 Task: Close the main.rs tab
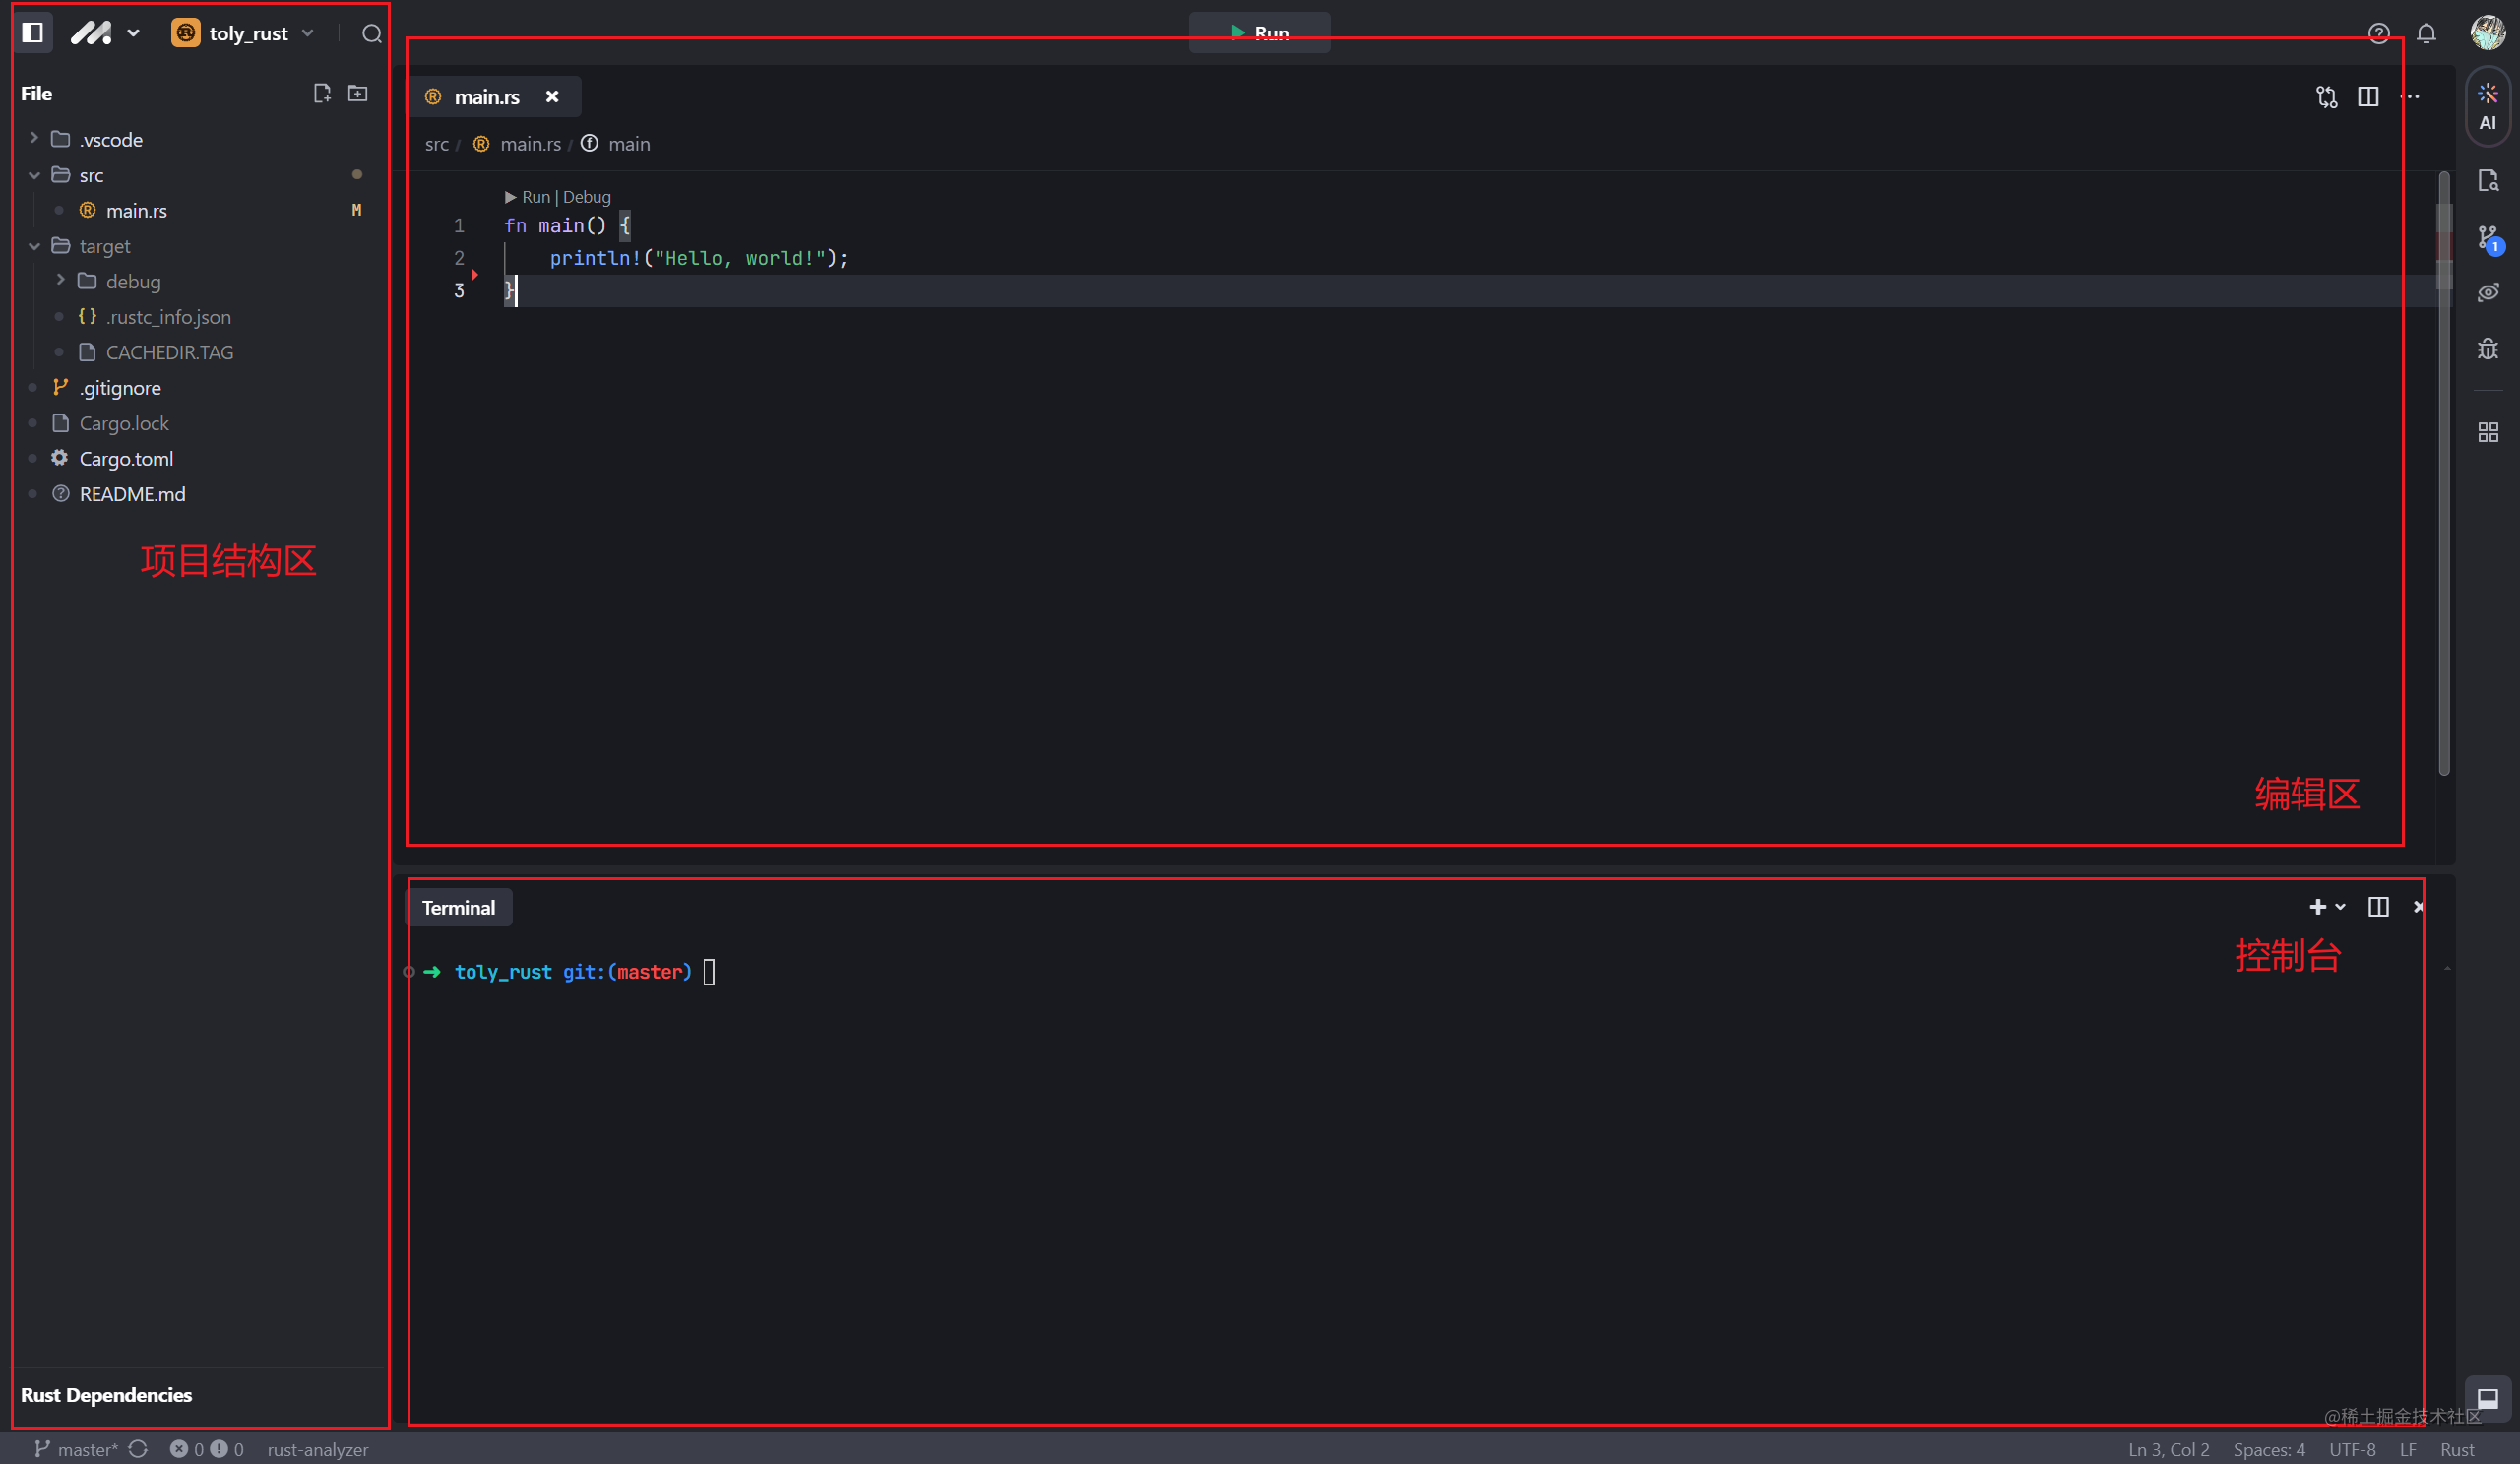552,97
